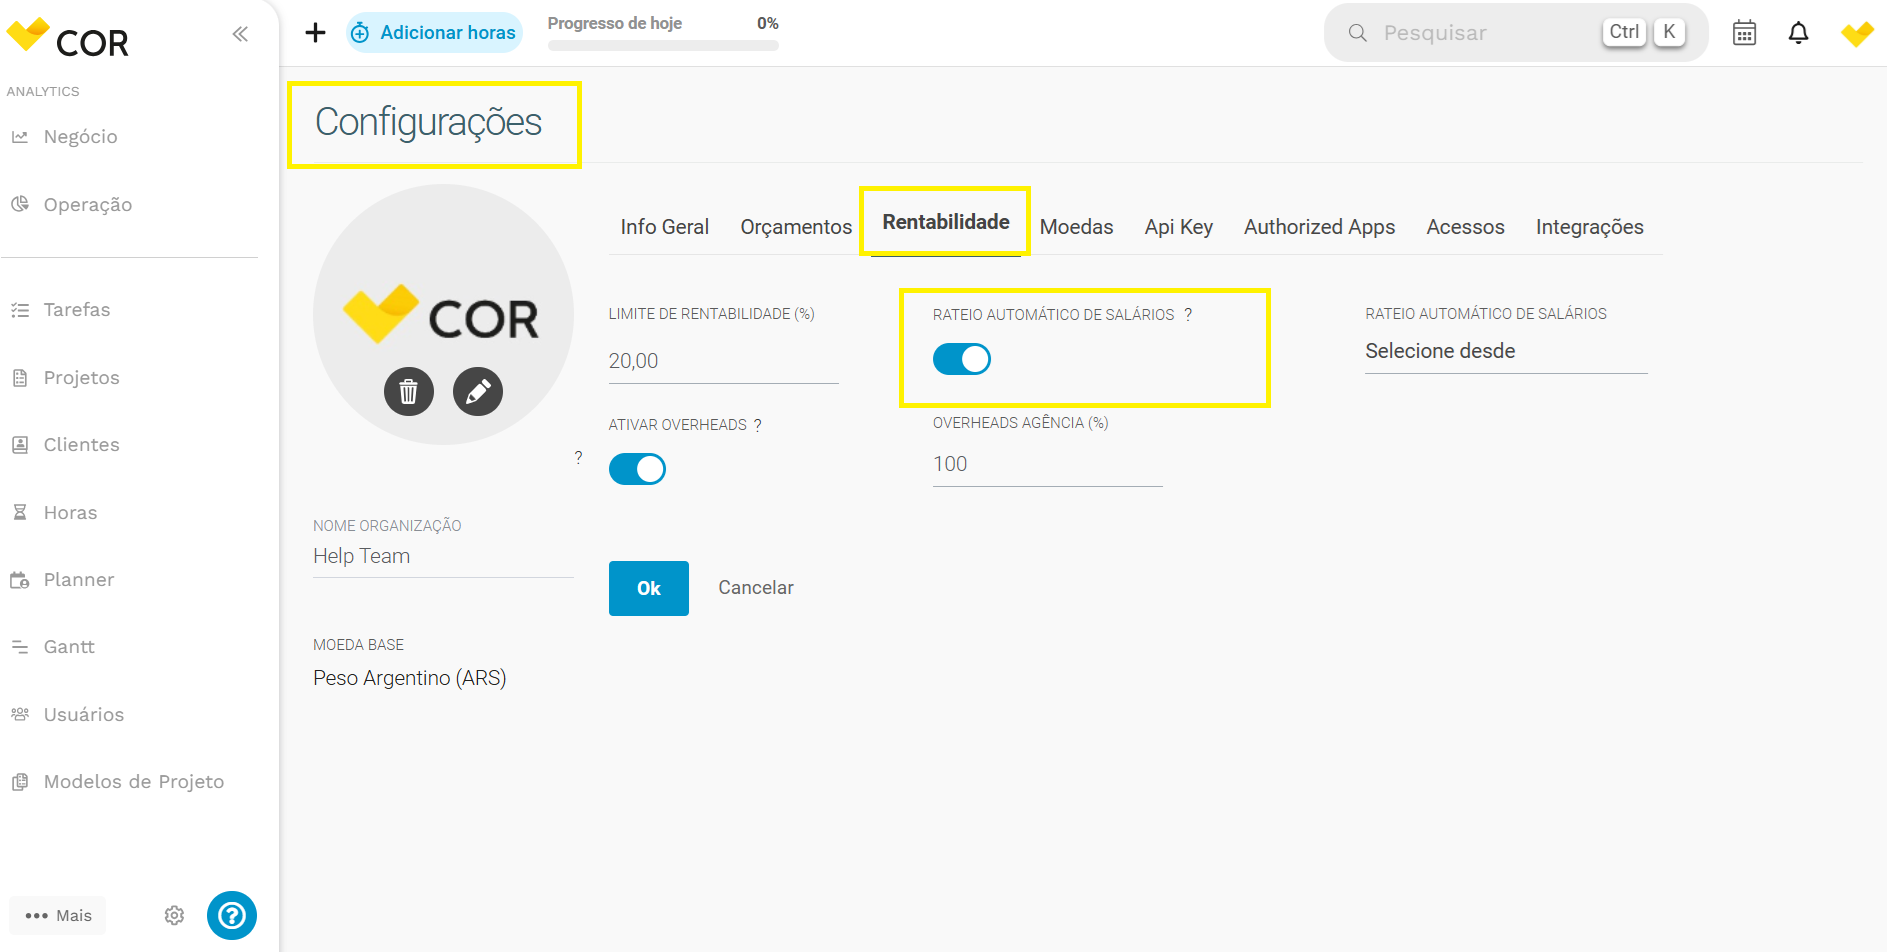Click the Progresso de hoje progress bar
Screen dimensions: 1887x952
pos(663,45)
